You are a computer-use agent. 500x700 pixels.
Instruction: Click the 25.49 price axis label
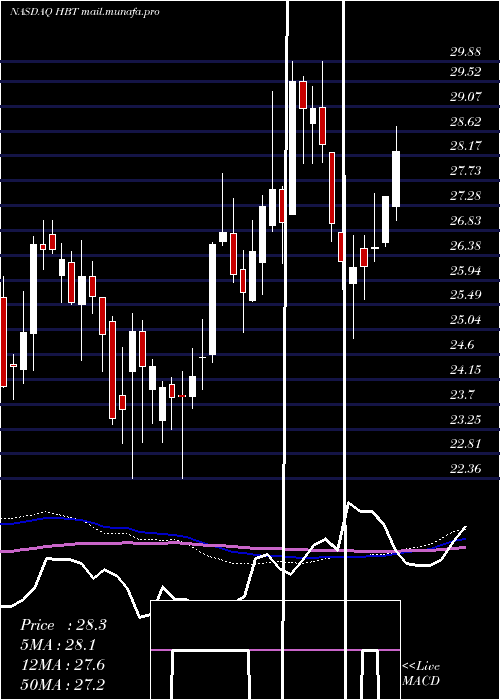click(466, 295)
